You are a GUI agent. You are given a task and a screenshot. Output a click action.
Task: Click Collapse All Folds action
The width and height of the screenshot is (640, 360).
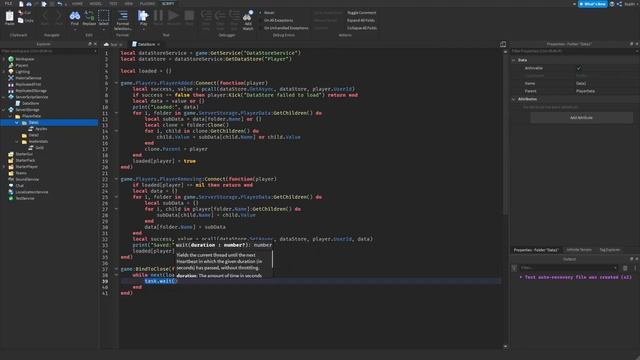click(362, 28)
